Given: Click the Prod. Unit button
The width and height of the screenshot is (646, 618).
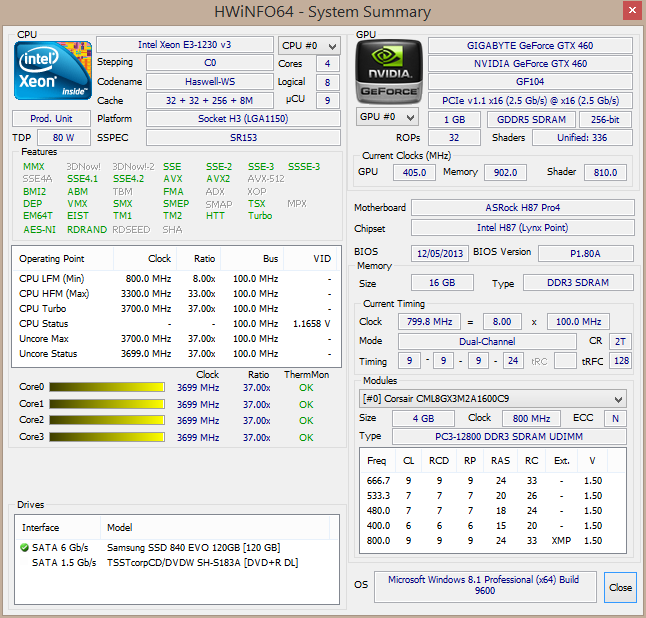Looking at the screenshot, I should click(x=51, y=119).
